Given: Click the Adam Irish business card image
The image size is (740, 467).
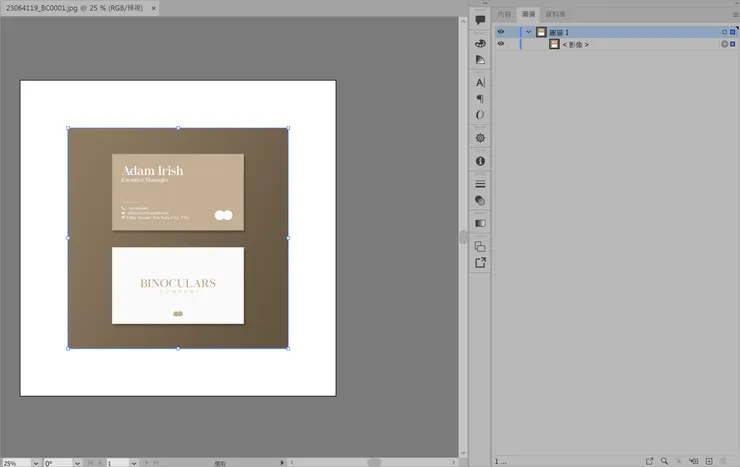Looking at the screenshot, I should coord(178,192).
